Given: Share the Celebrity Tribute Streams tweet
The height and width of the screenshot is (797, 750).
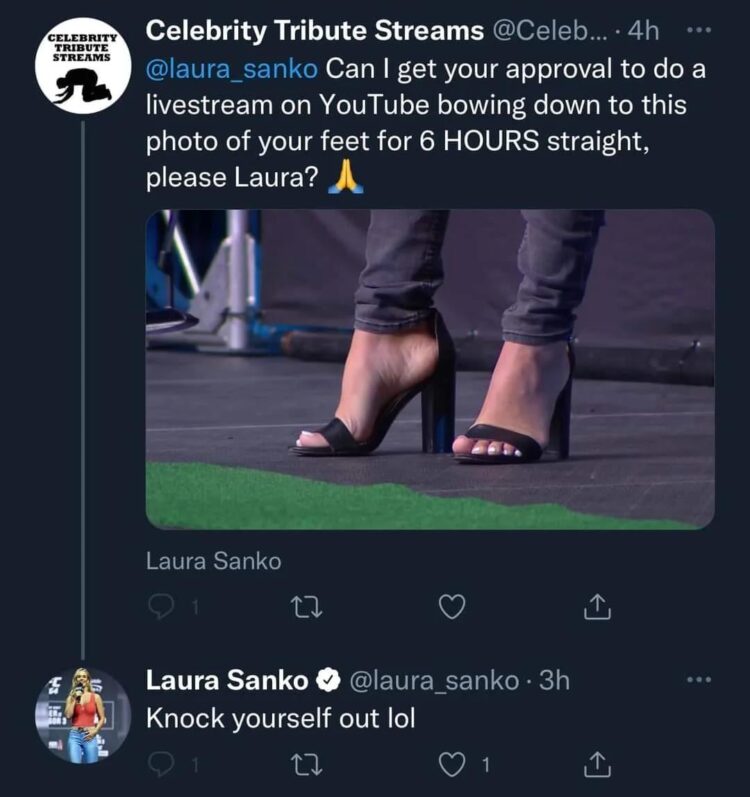Looking at the screenshot, I should pyautogui.click(x=596, y=606).
